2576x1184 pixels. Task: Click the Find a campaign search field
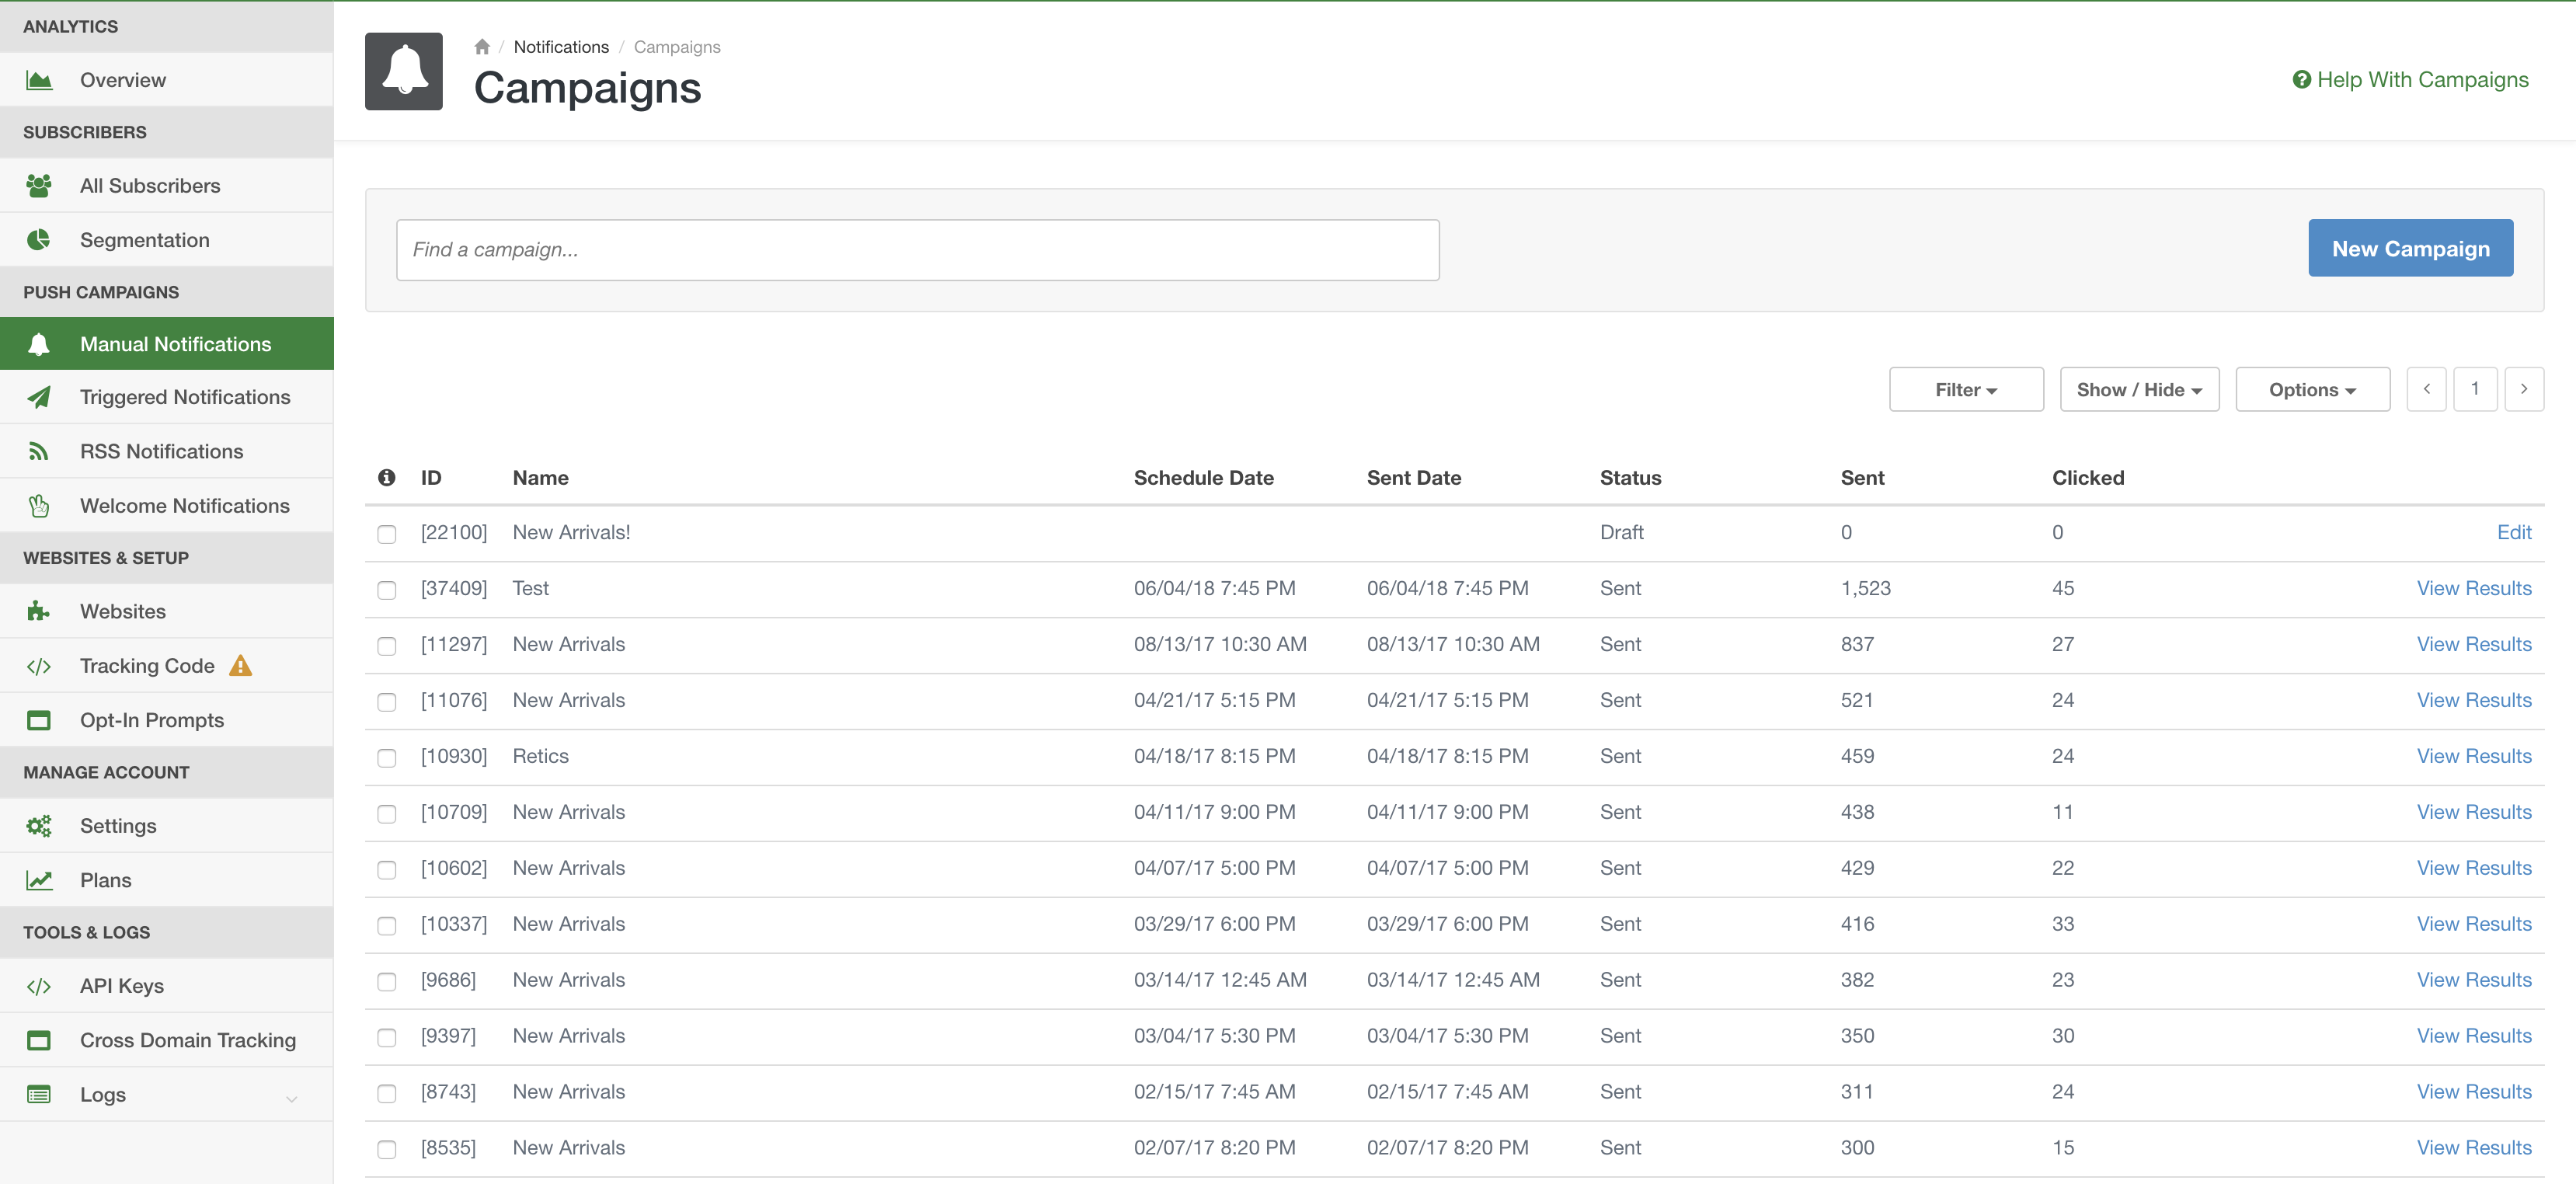click(917, 250)
